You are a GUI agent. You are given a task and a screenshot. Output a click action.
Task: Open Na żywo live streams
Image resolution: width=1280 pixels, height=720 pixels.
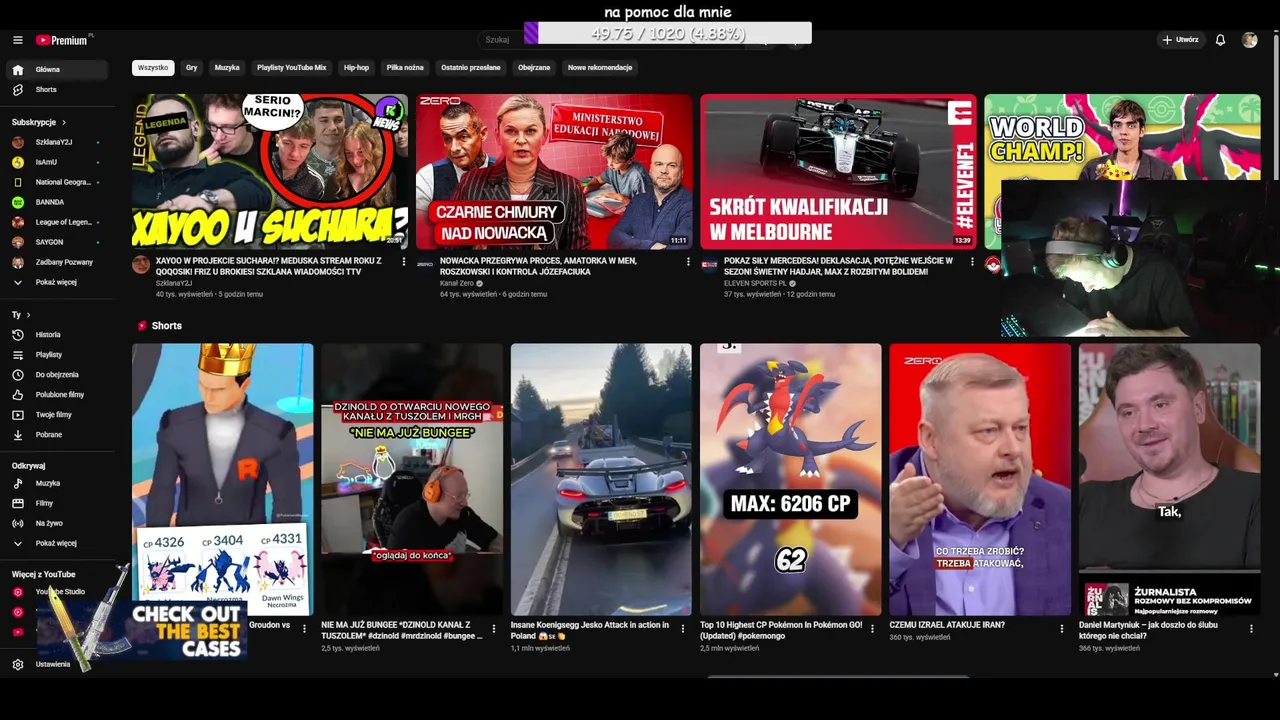[x=58, y=523]
